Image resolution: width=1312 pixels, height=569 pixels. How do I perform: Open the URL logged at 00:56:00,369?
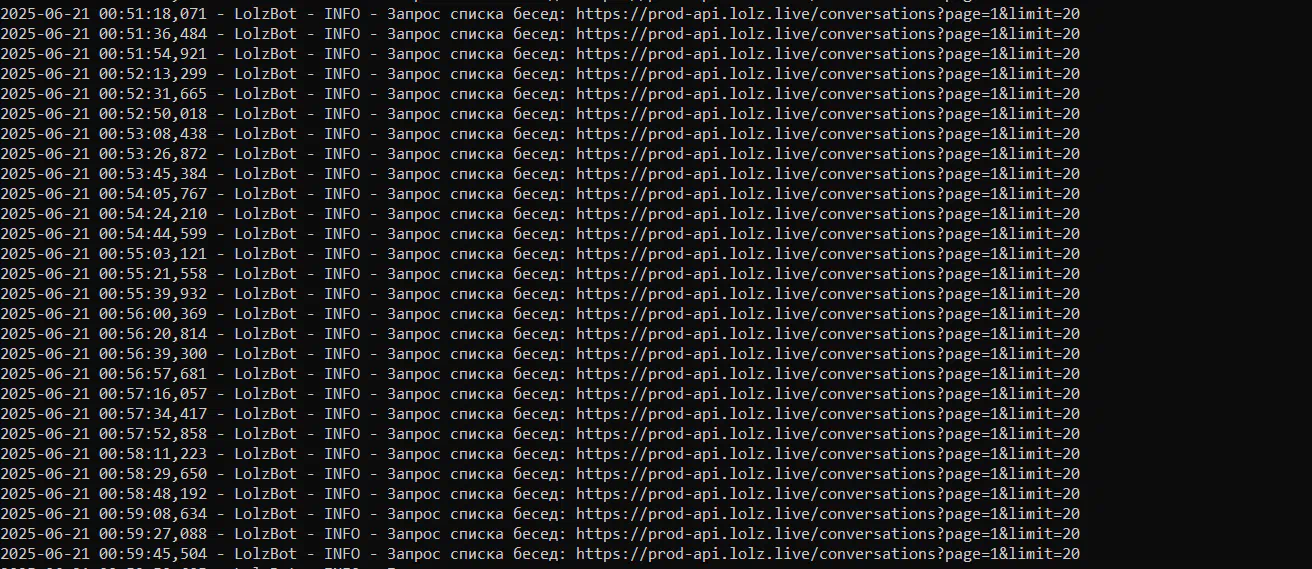(828, 314)
